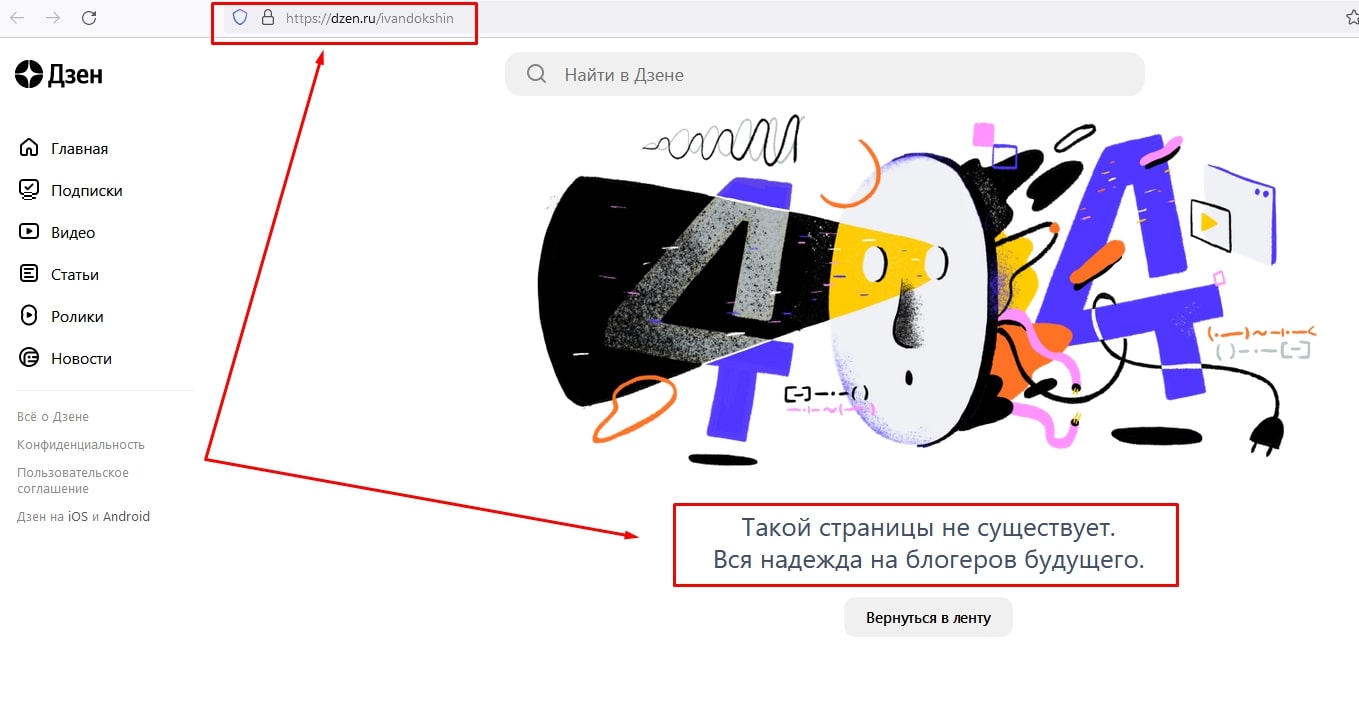Open the Конфиденциальность link
This screenshot has width=1359, height=725.
click(x=81, y=445)
